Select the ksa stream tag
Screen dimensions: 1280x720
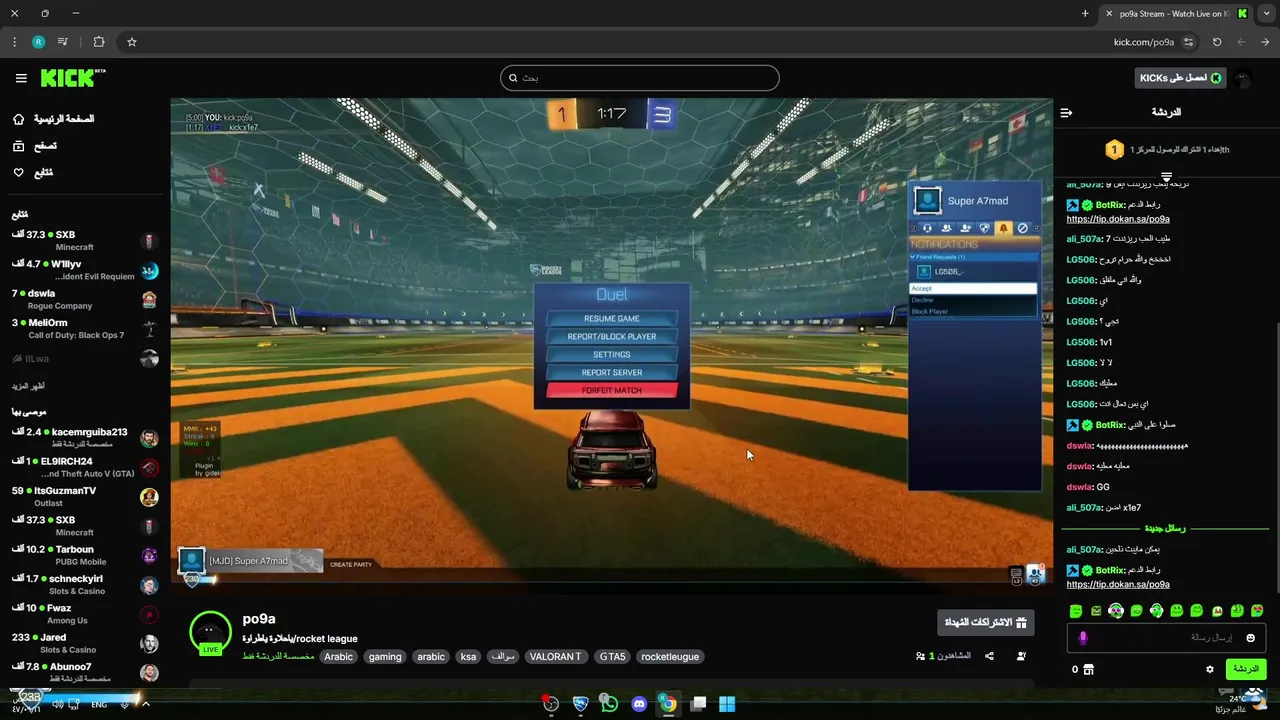coord(468,657)
